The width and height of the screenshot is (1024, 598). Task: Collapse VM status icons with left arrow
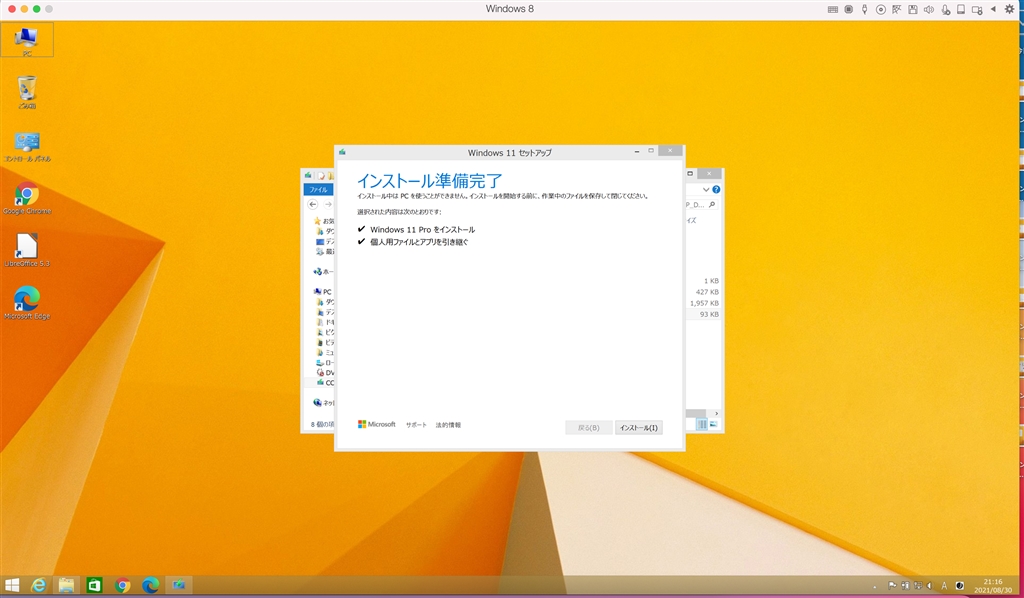click(x=994, y=9)
